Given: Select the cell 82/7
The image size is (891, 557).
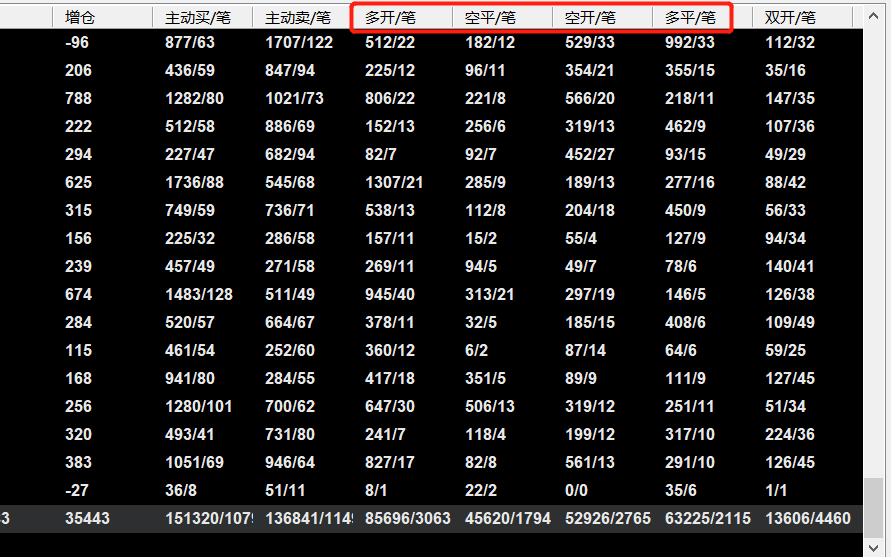Looking at the screenshot, I should click(381, 154).
